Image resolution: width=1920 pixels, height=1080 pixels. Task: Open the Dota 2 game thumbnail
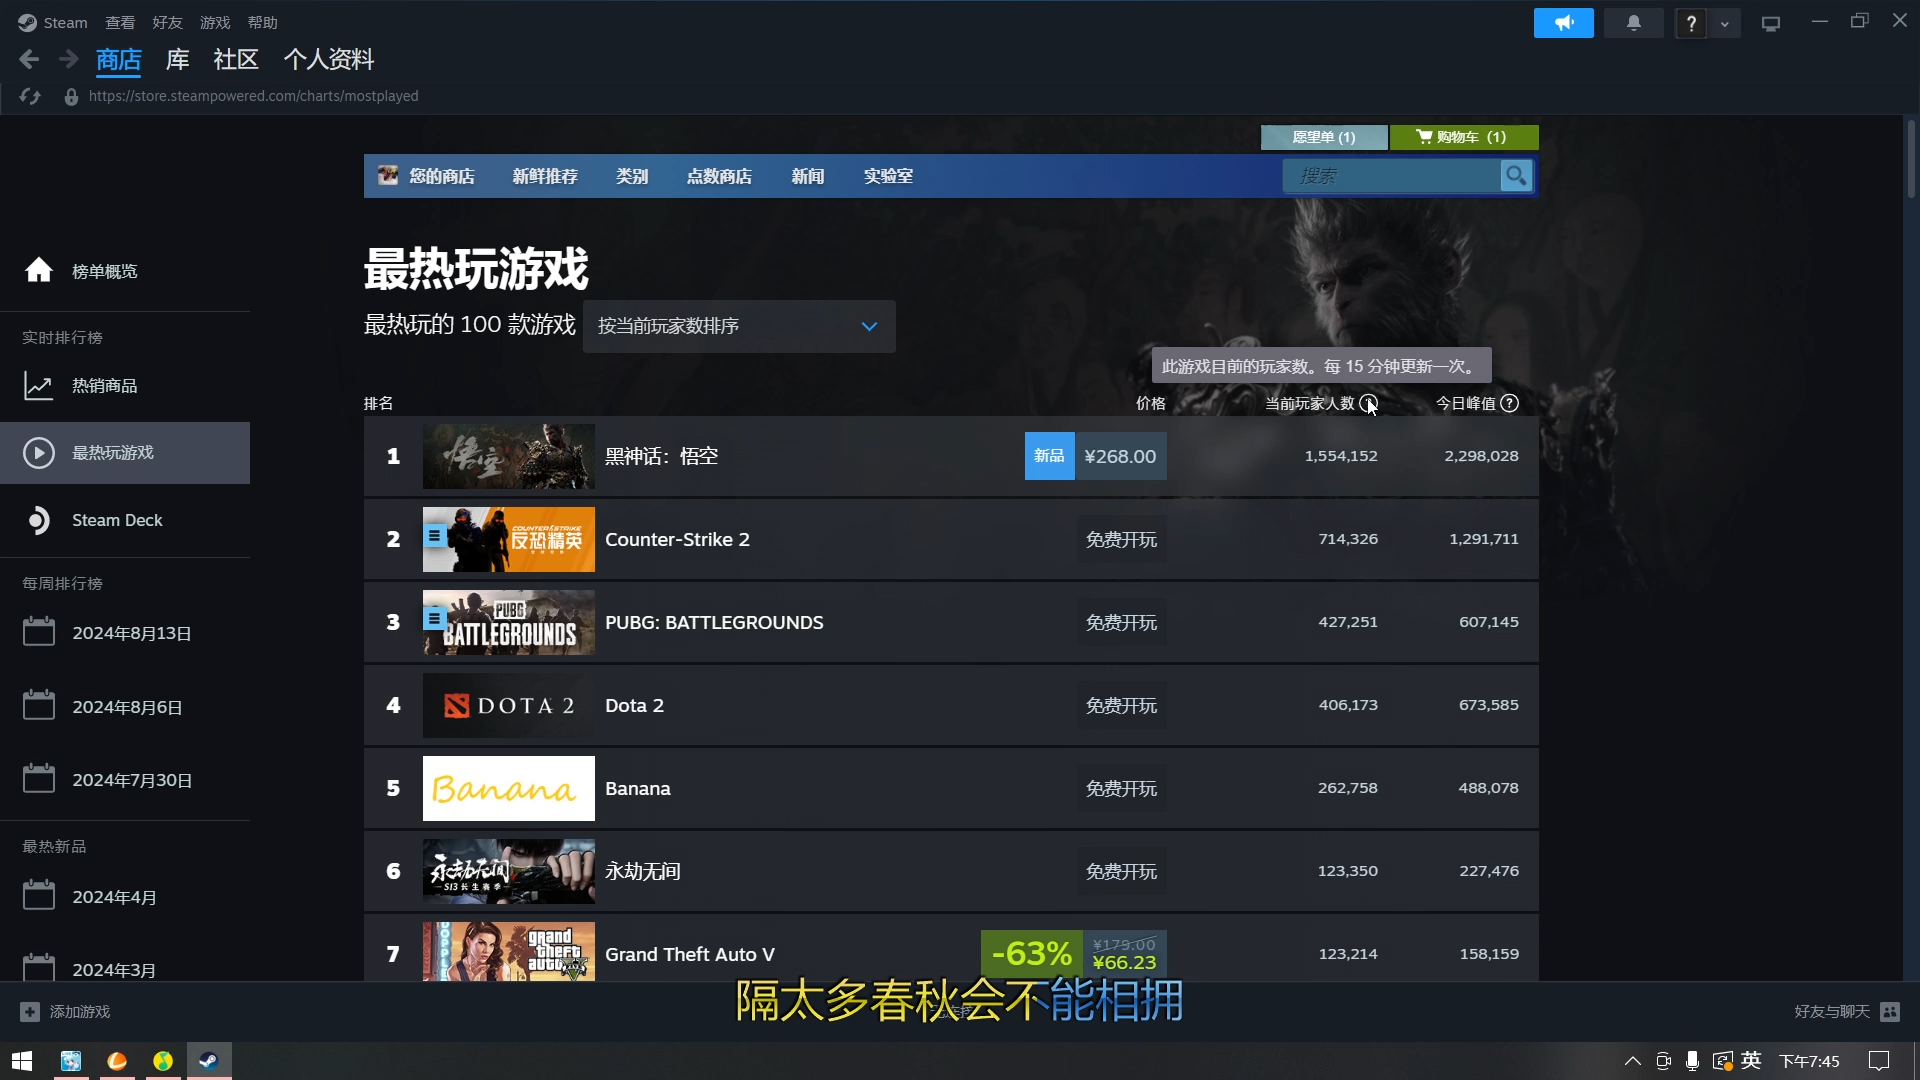pos(509,705)
